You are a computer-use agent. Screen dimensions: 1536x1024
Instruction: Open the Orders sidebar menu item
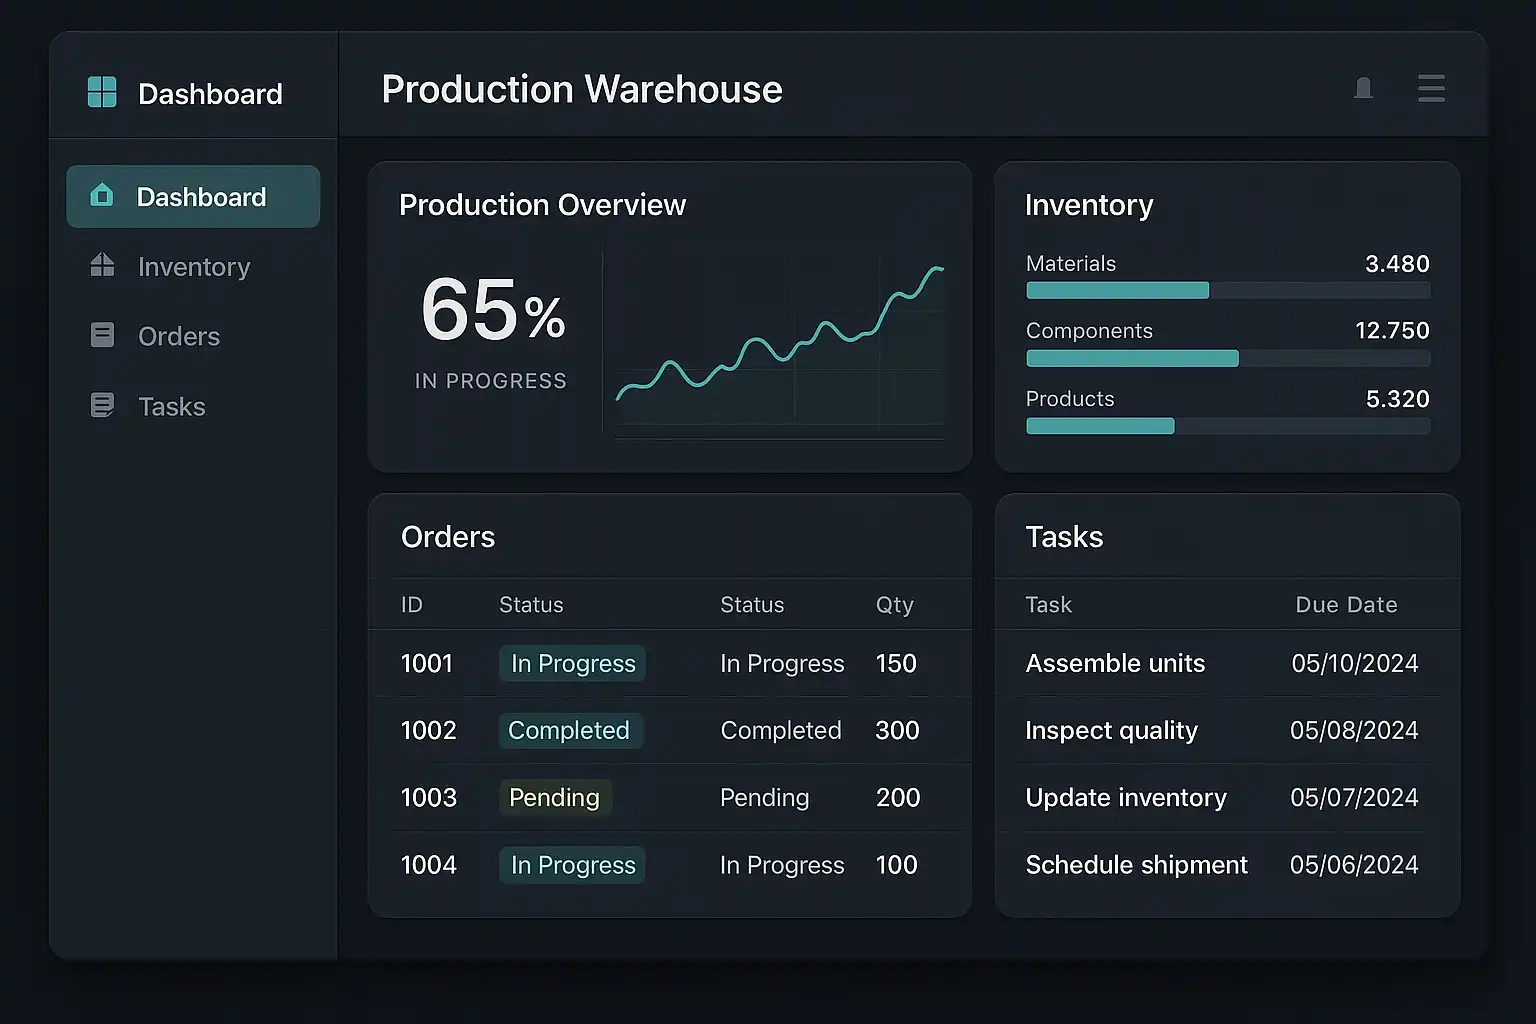click(x=178, y=337)
